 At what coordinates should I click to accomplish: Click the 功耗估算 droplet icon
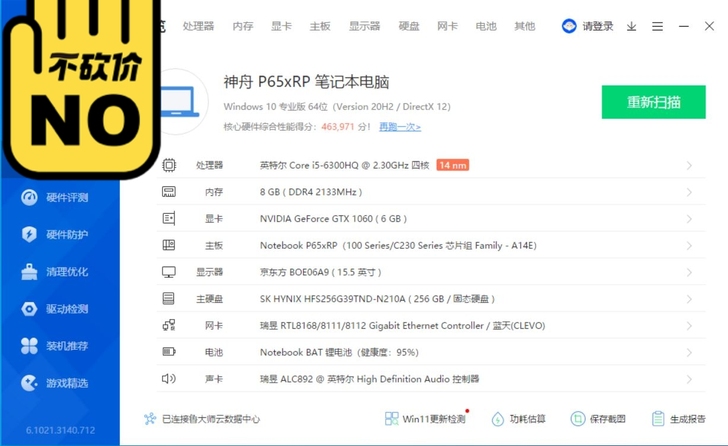tap(498, 419)
